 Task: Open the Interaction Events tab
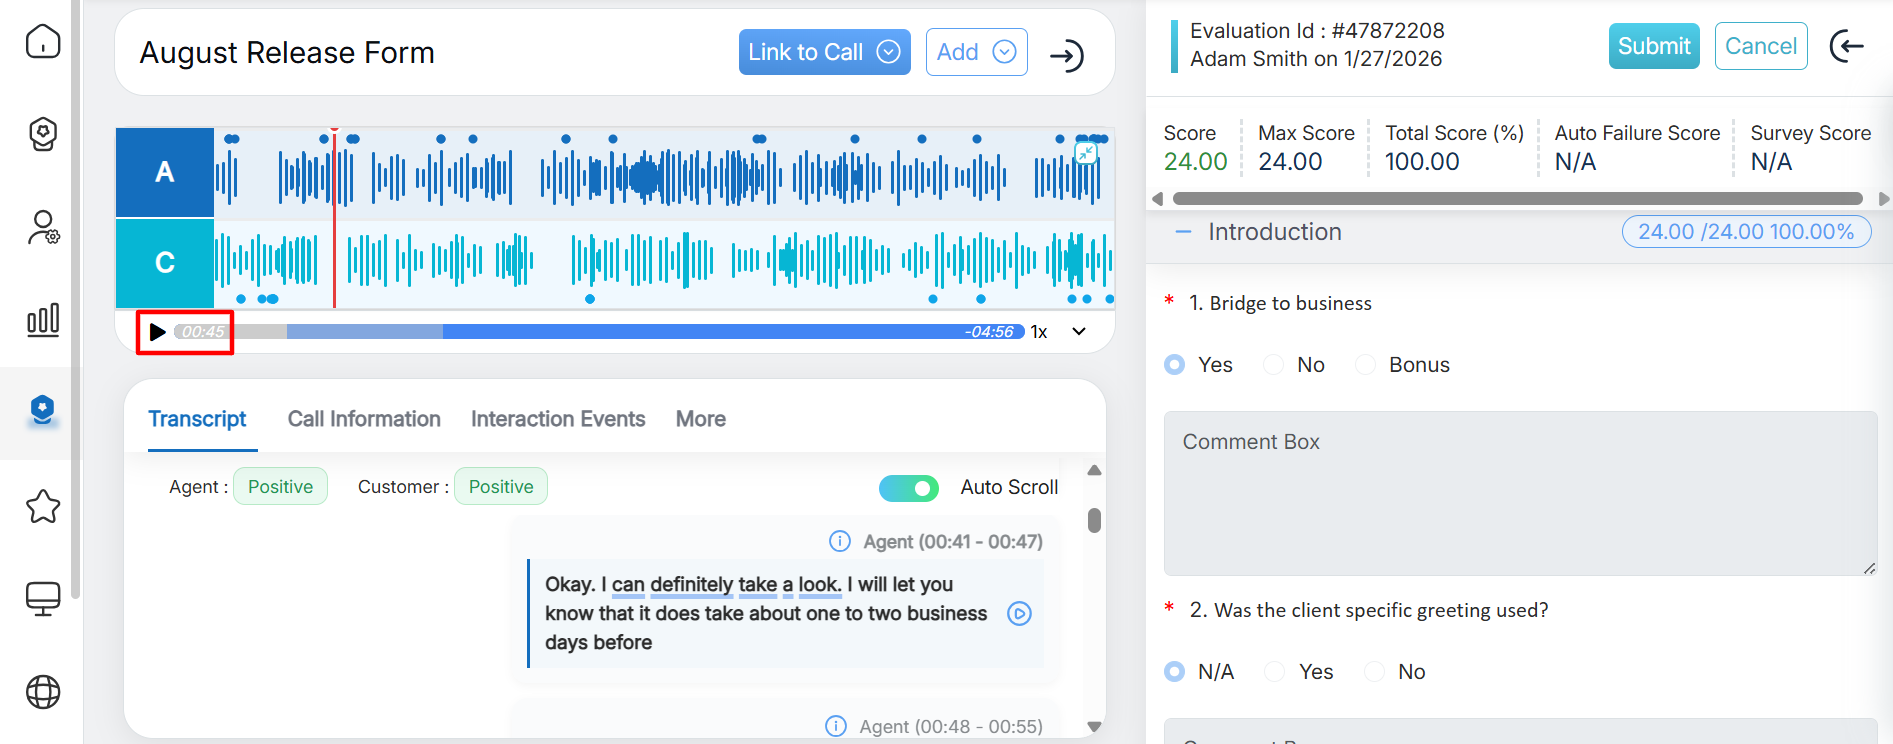click(x=558, y=419)
